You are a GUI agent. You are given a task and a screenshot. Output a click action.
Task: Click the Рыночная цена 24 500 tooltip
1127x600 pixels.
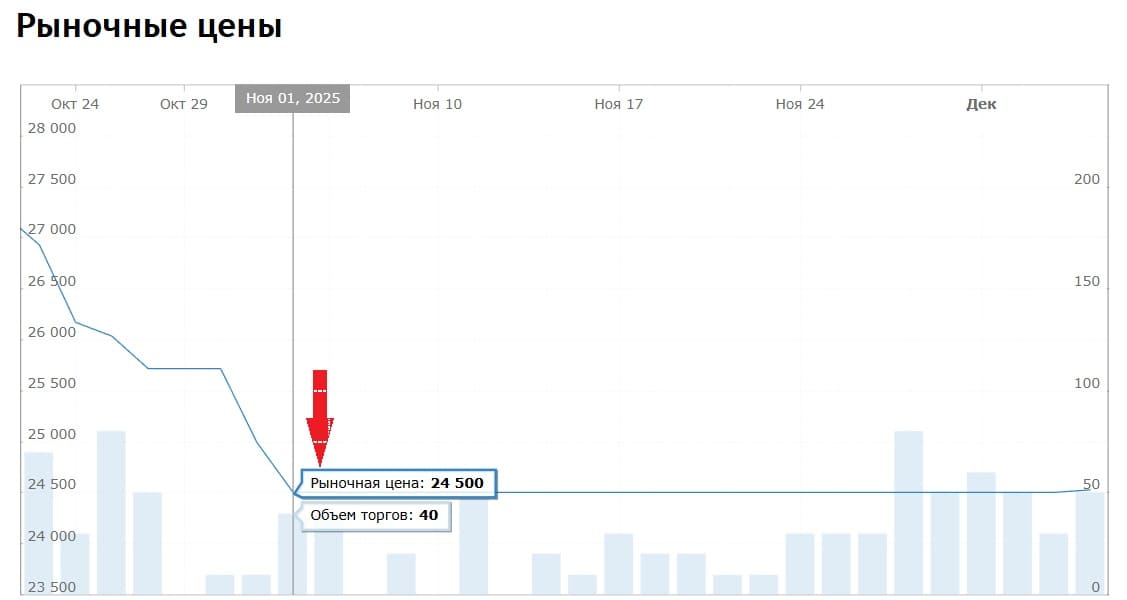tap(397, 483)
